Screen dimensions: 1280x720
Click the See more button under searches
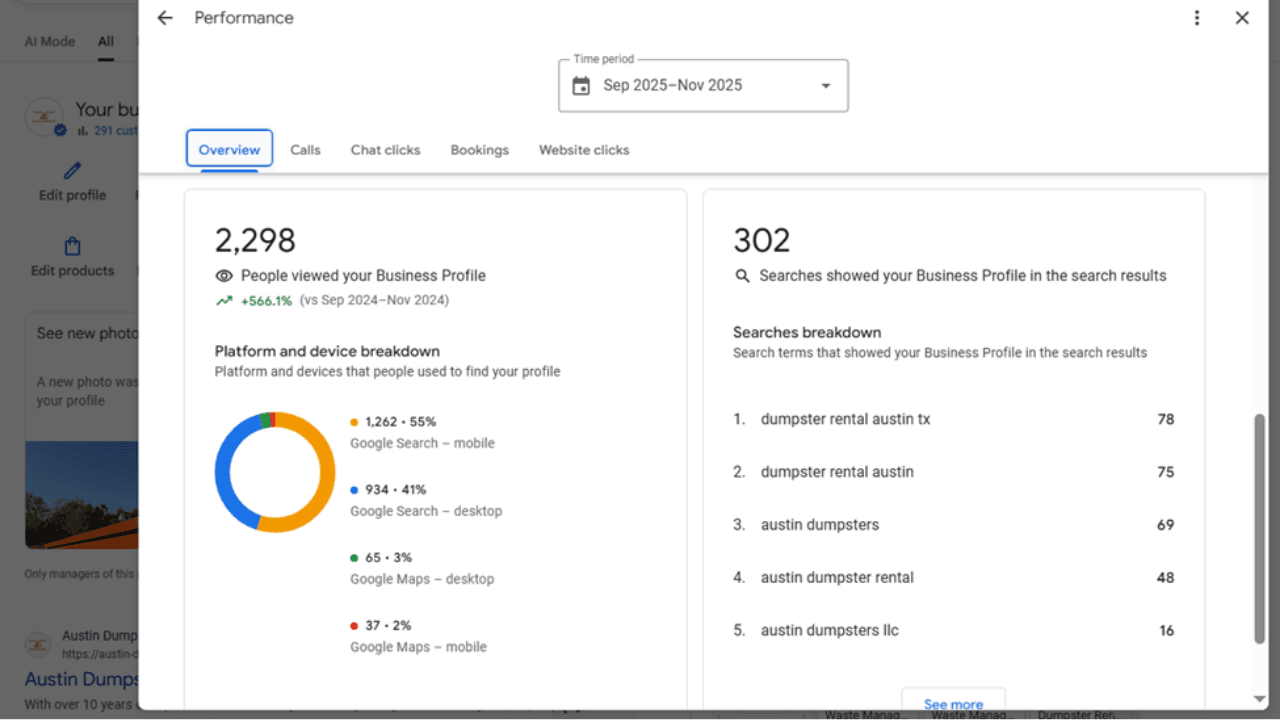(x=953, y=703)
